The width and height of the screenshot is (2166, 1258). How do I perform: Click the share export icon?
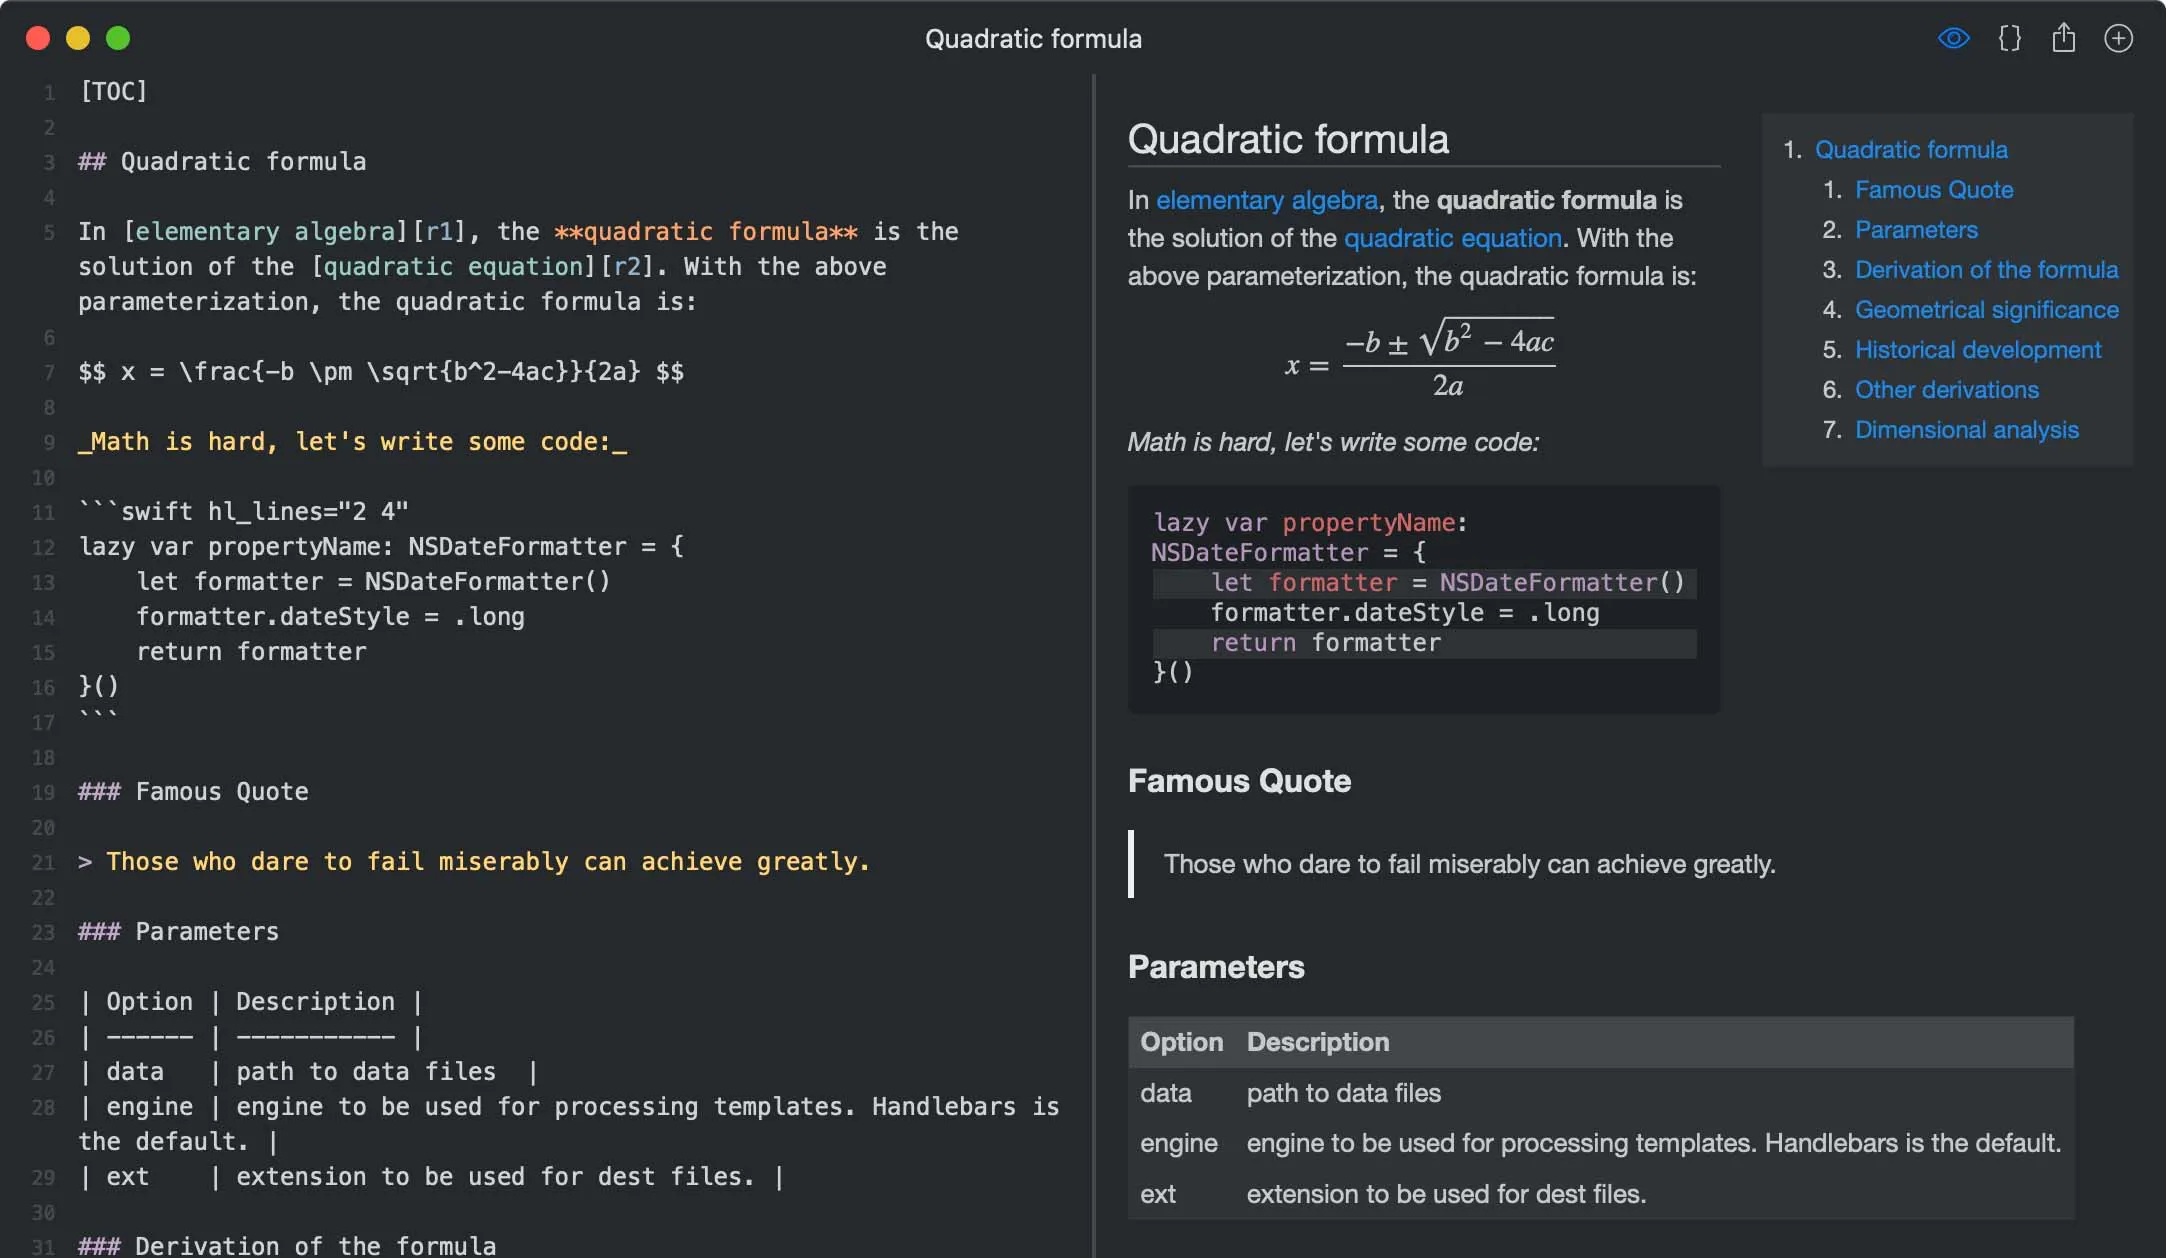(2064, 38)
